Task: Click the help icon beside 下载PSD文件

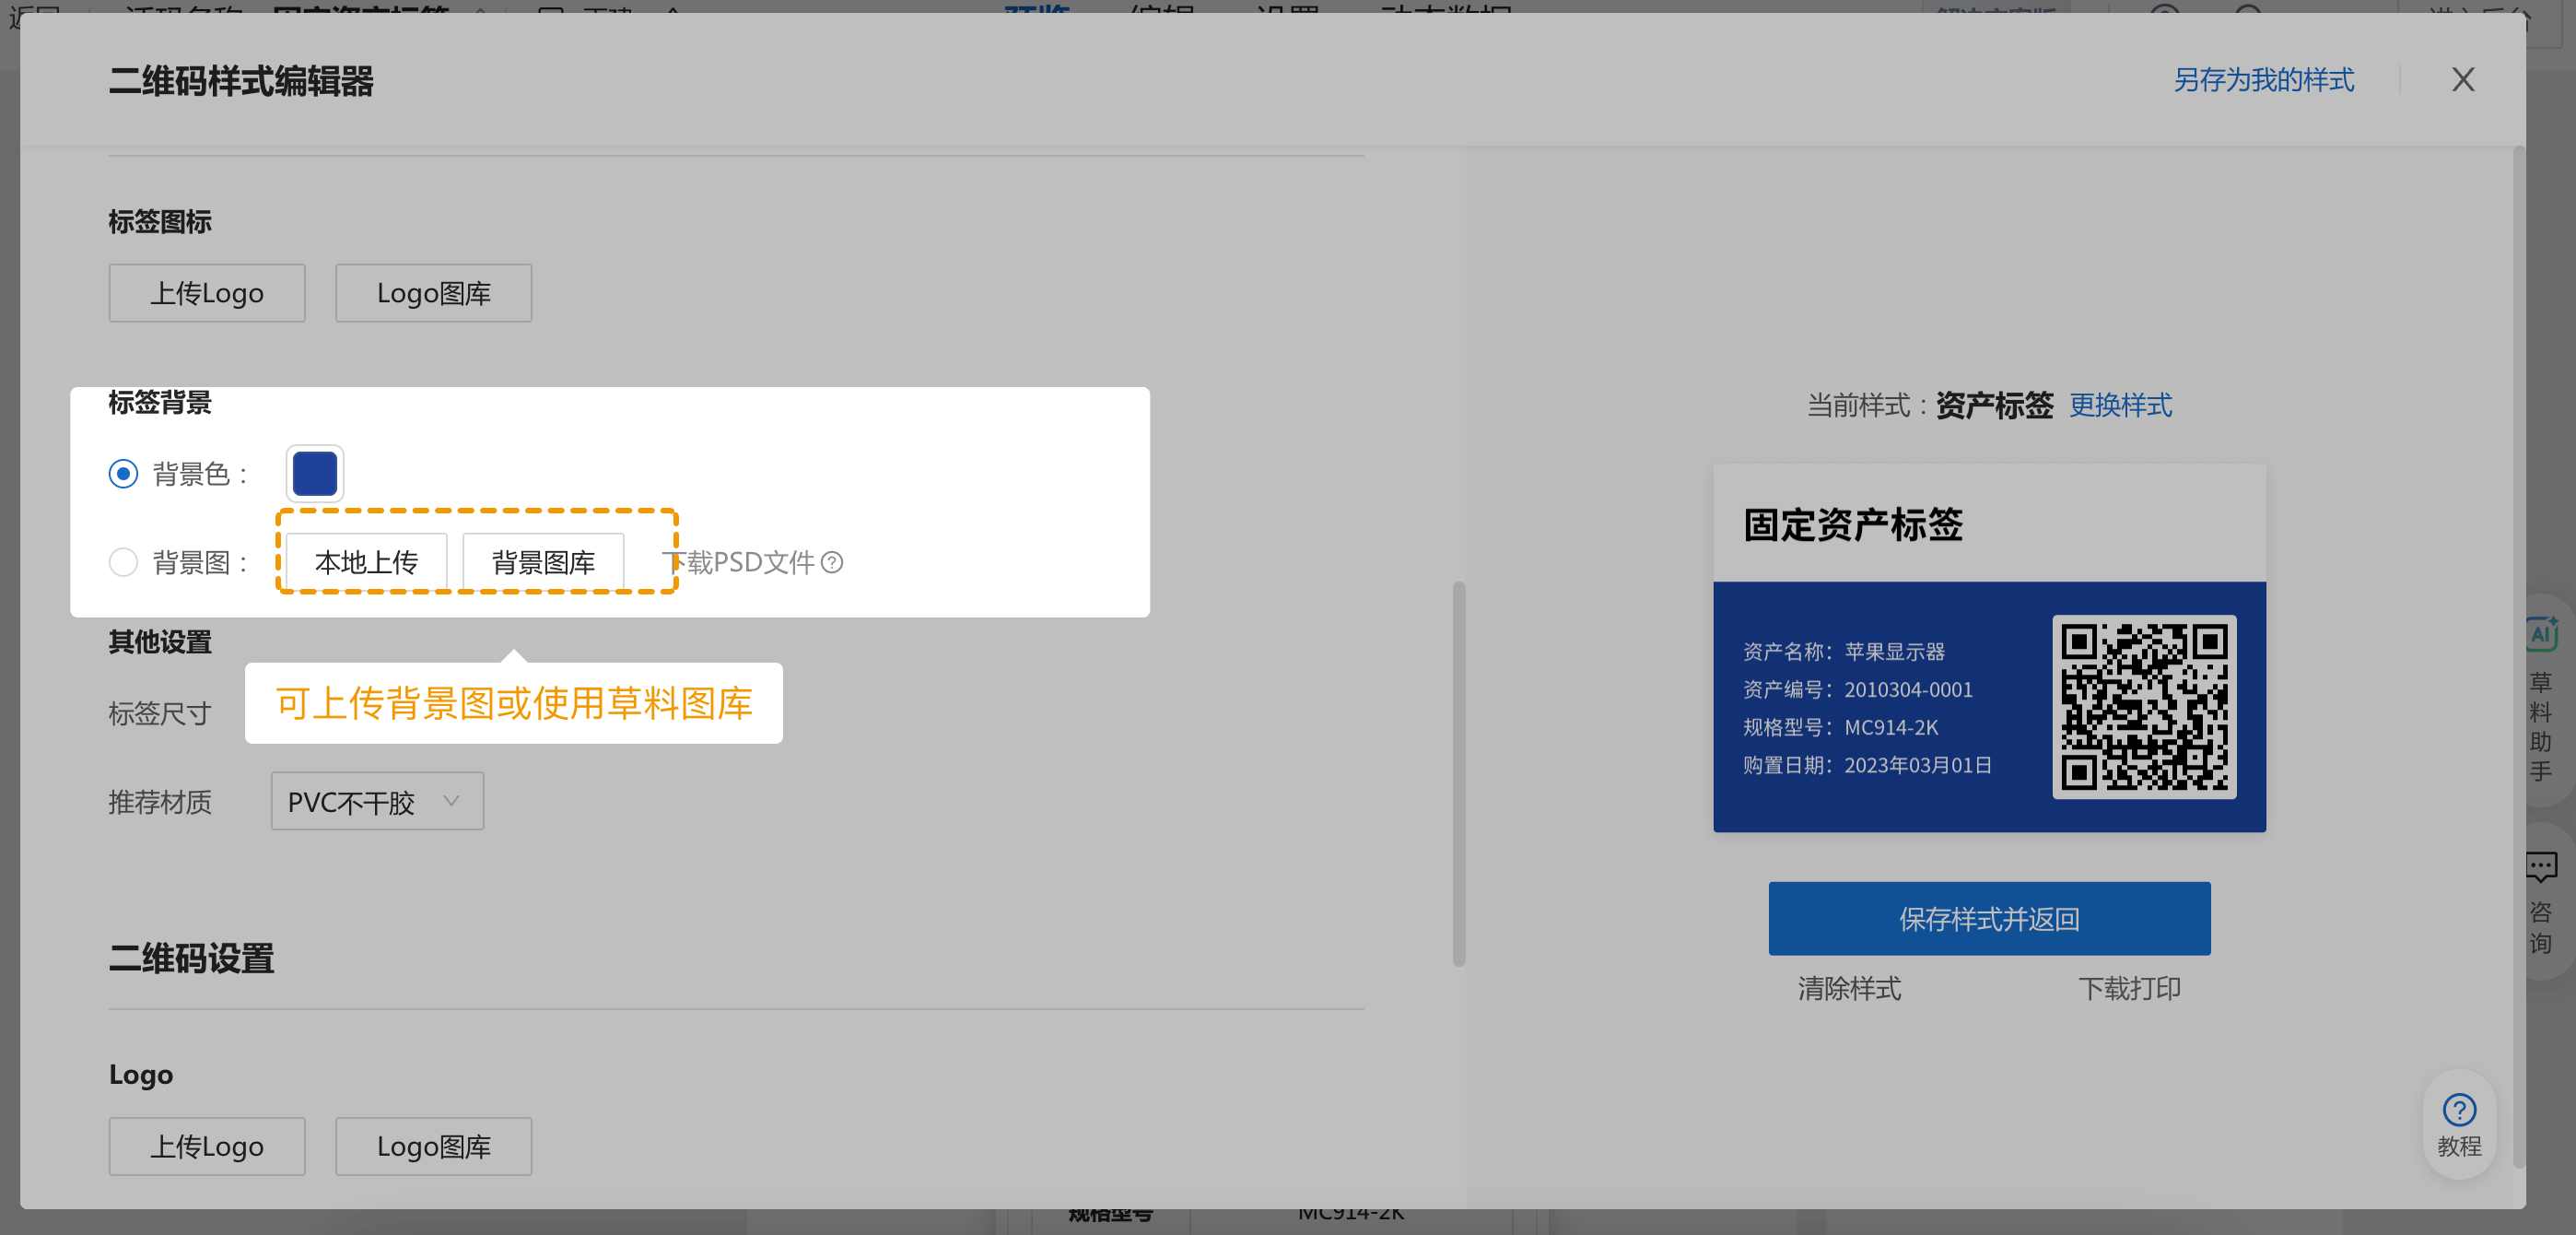Action: tap(833, 563)
